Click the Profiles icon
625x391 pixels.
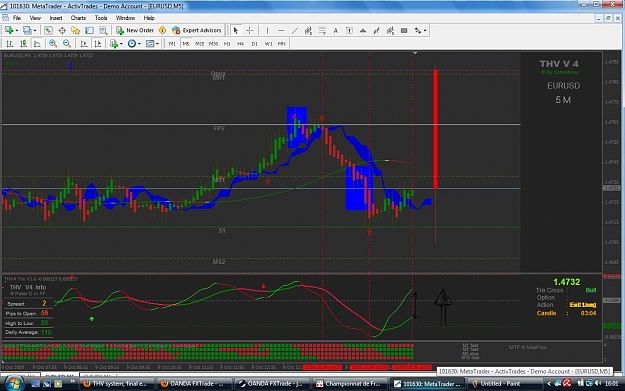[27, 30]
